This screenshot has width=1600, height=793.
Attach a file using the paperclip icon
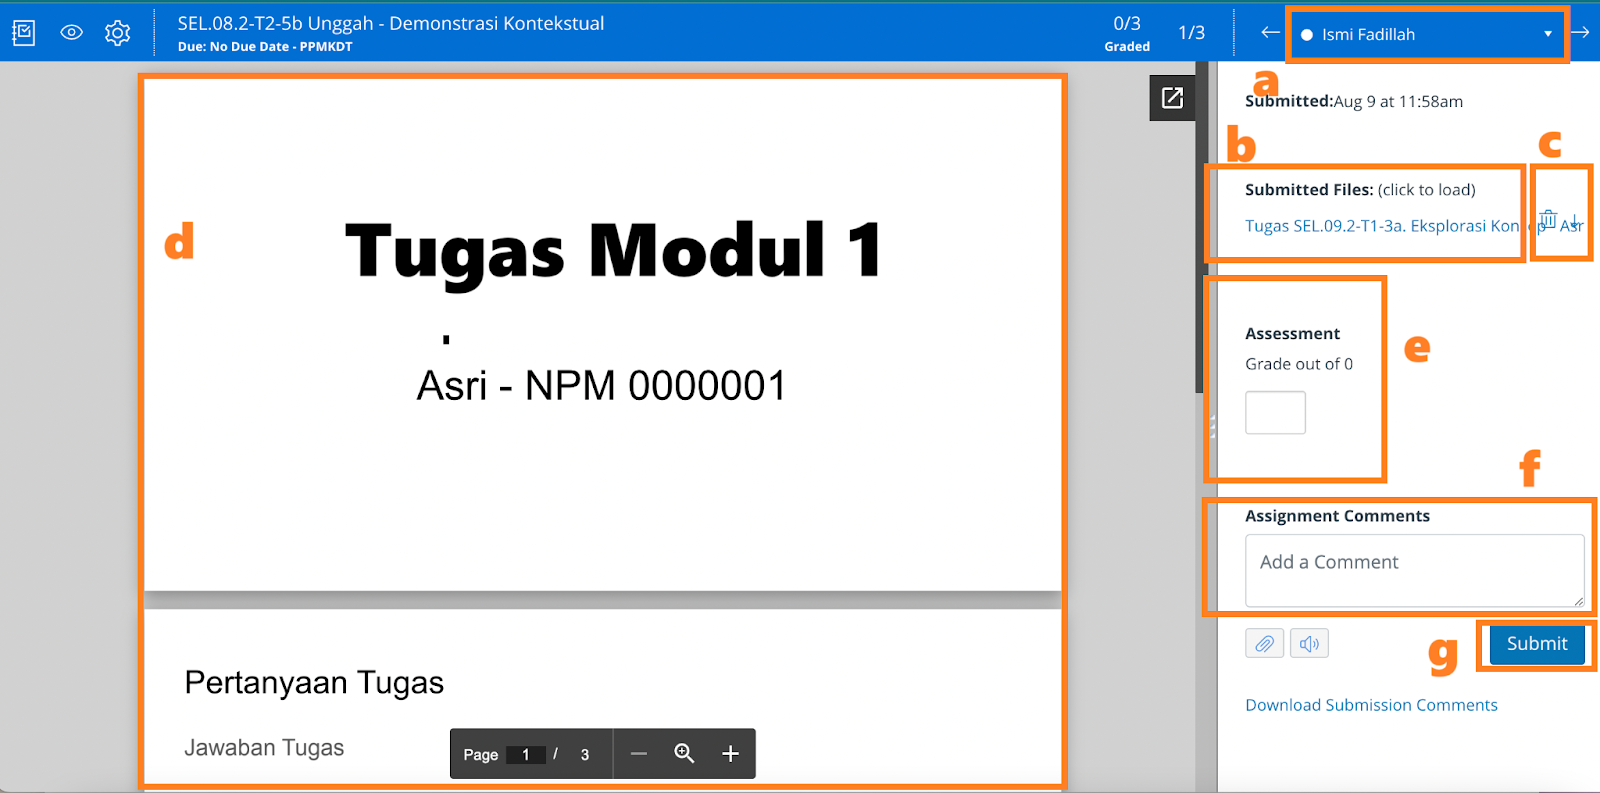pos(1264,644)
